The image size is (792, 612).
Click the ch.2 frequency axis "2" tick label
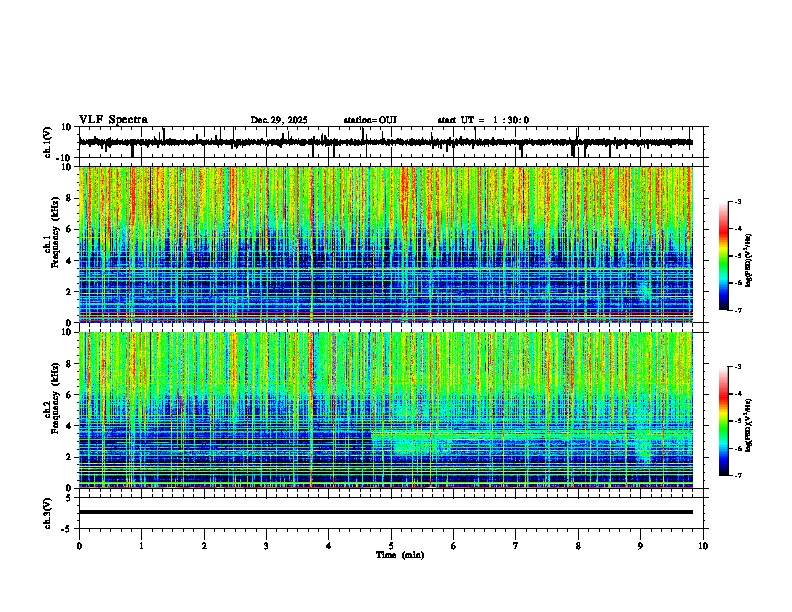click(70, 457)
